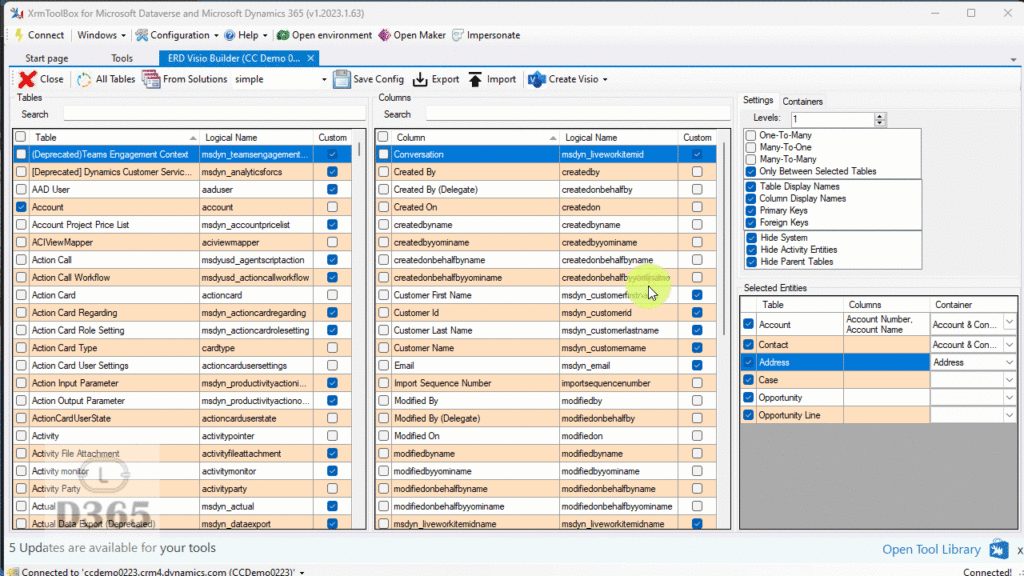Select Action Card Type table row
1024x576 pixels.
(x=183, y=348)
